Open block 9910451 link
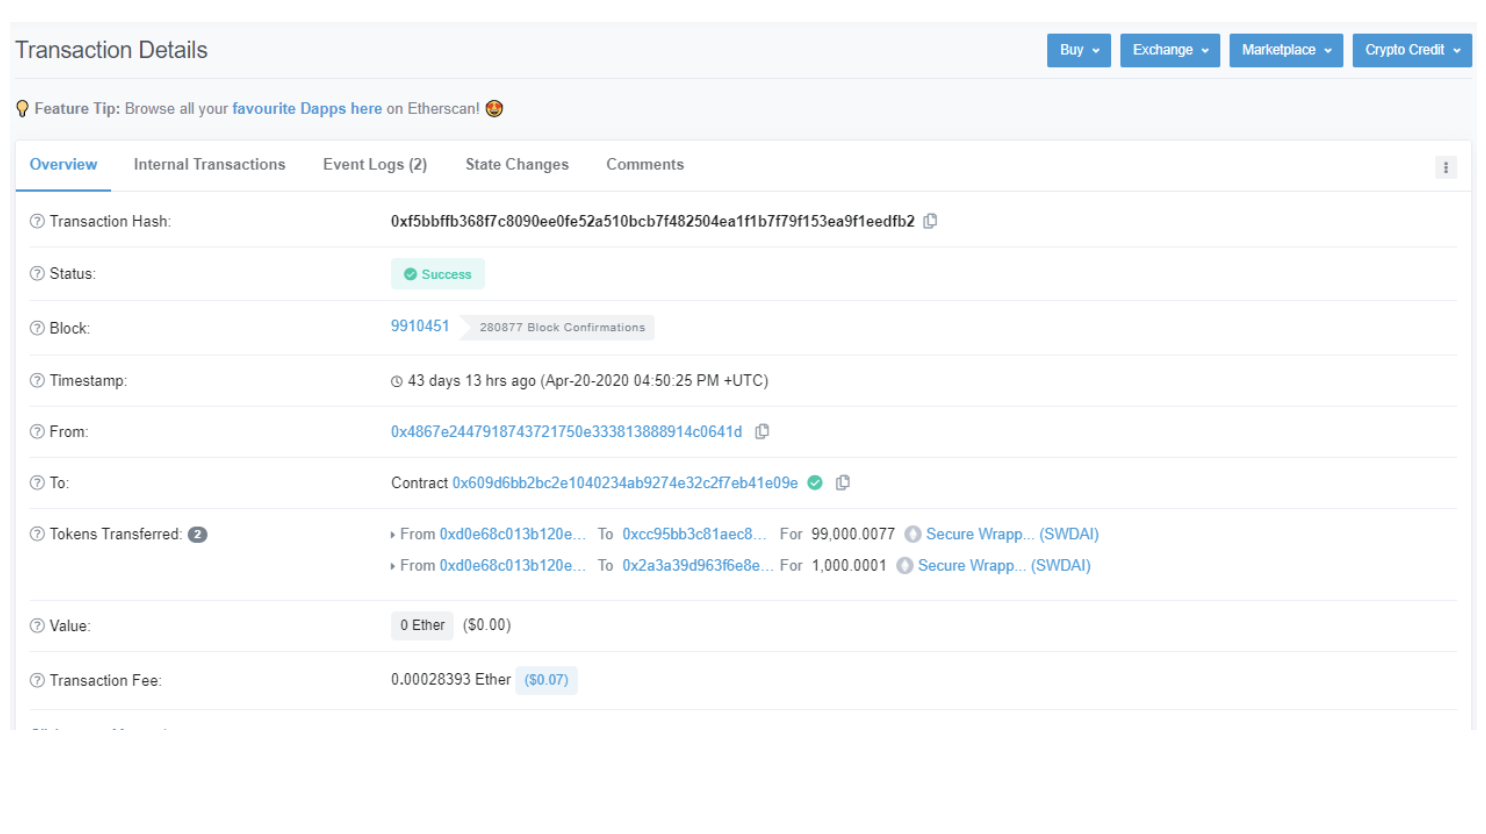 [420, 326]
